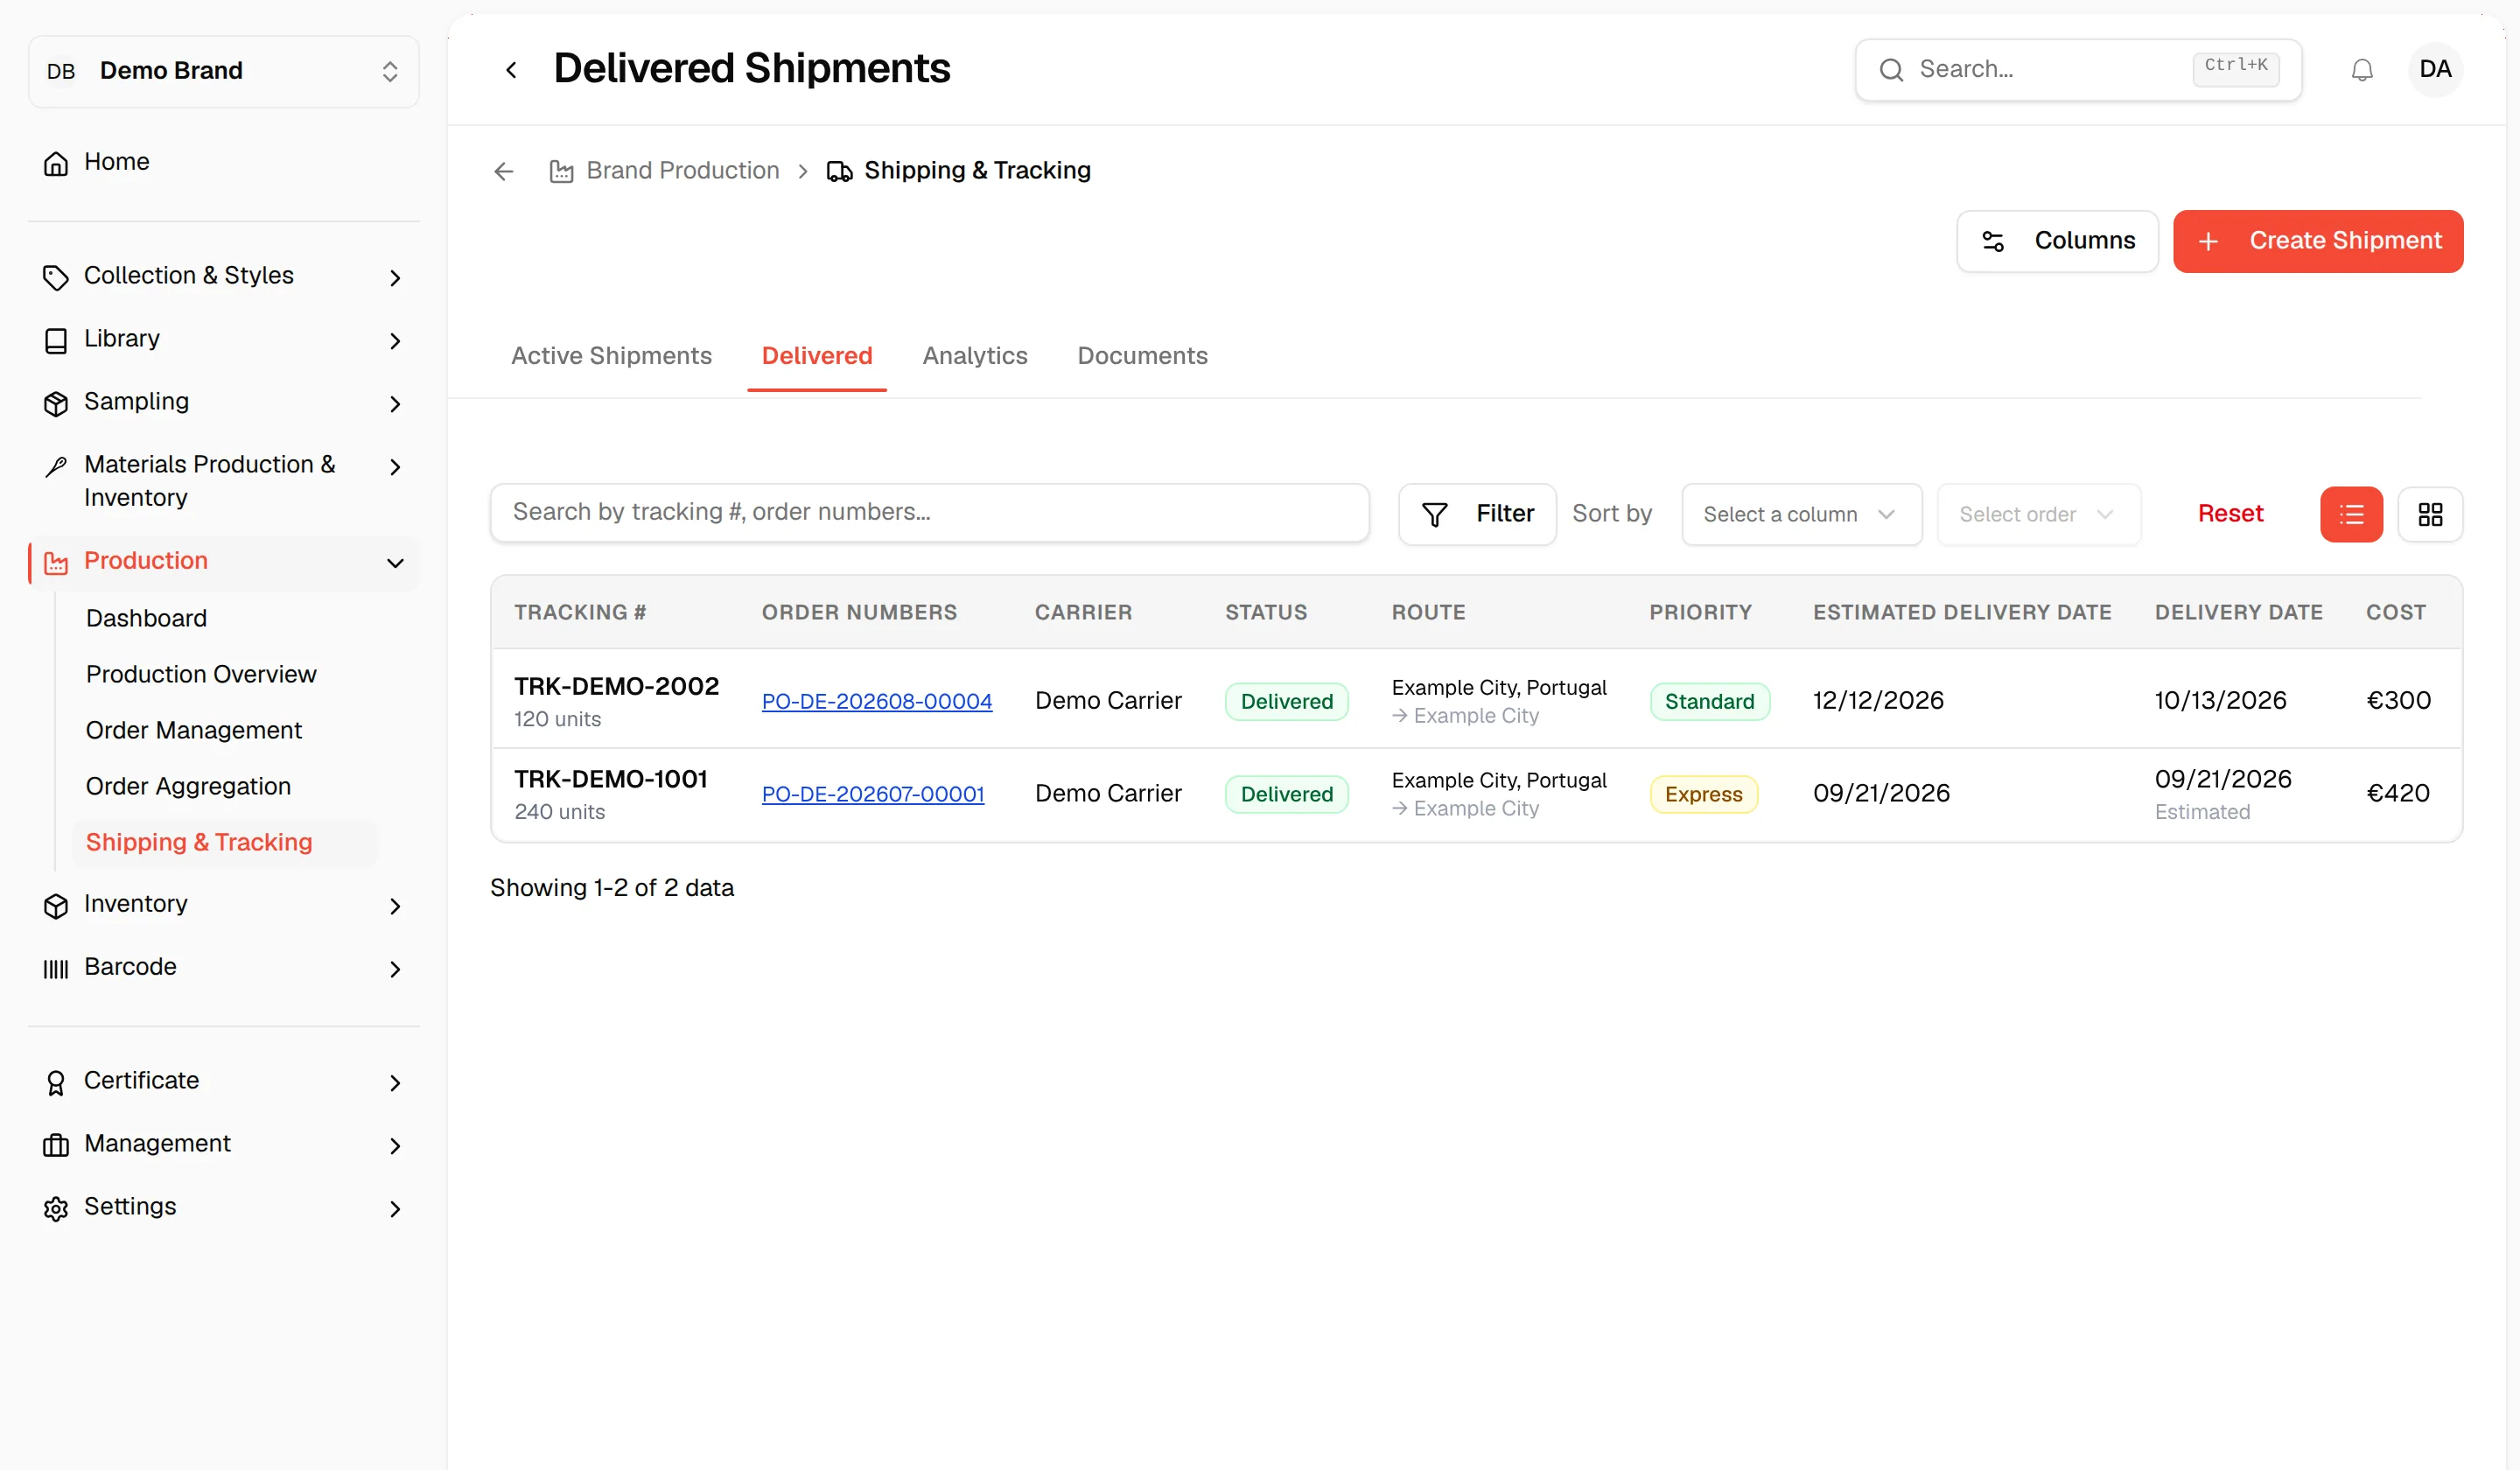Expand Collection & Styles menu chevron
This screenshot has width=2520, height=1470.
395,278
